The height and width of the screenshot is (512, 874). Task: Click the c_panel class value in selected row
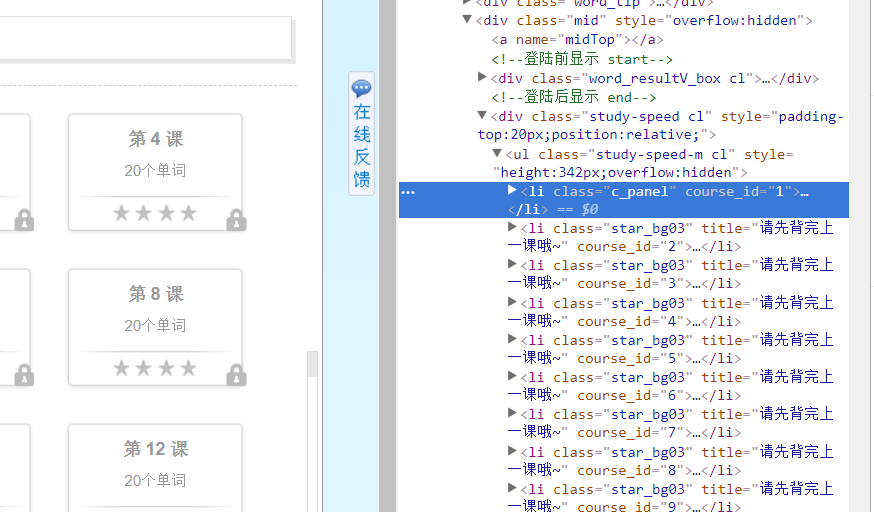point(639,192)
